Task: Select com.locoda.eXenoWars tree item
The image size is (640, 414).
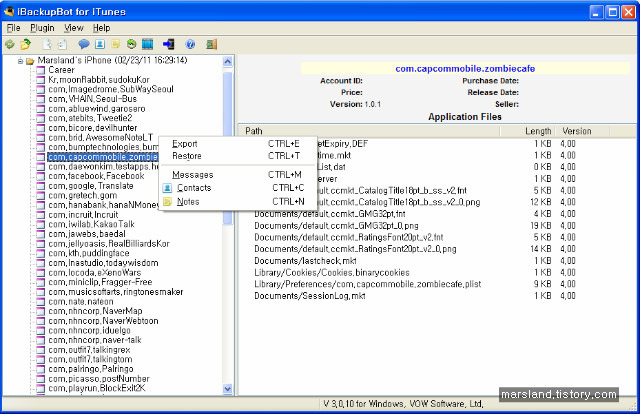Action: click(x=95, y=273)
